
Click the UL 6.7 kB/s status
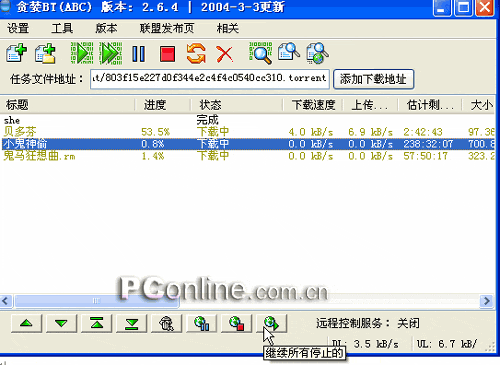[x=447, y=344]
